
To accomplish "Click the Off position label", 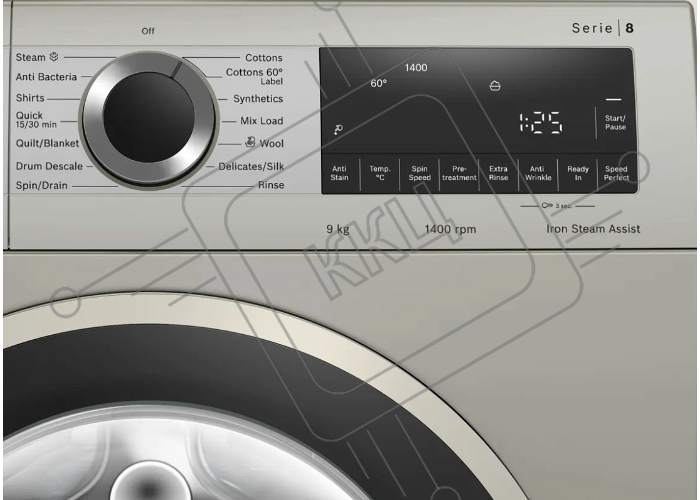I will point(148,31).
